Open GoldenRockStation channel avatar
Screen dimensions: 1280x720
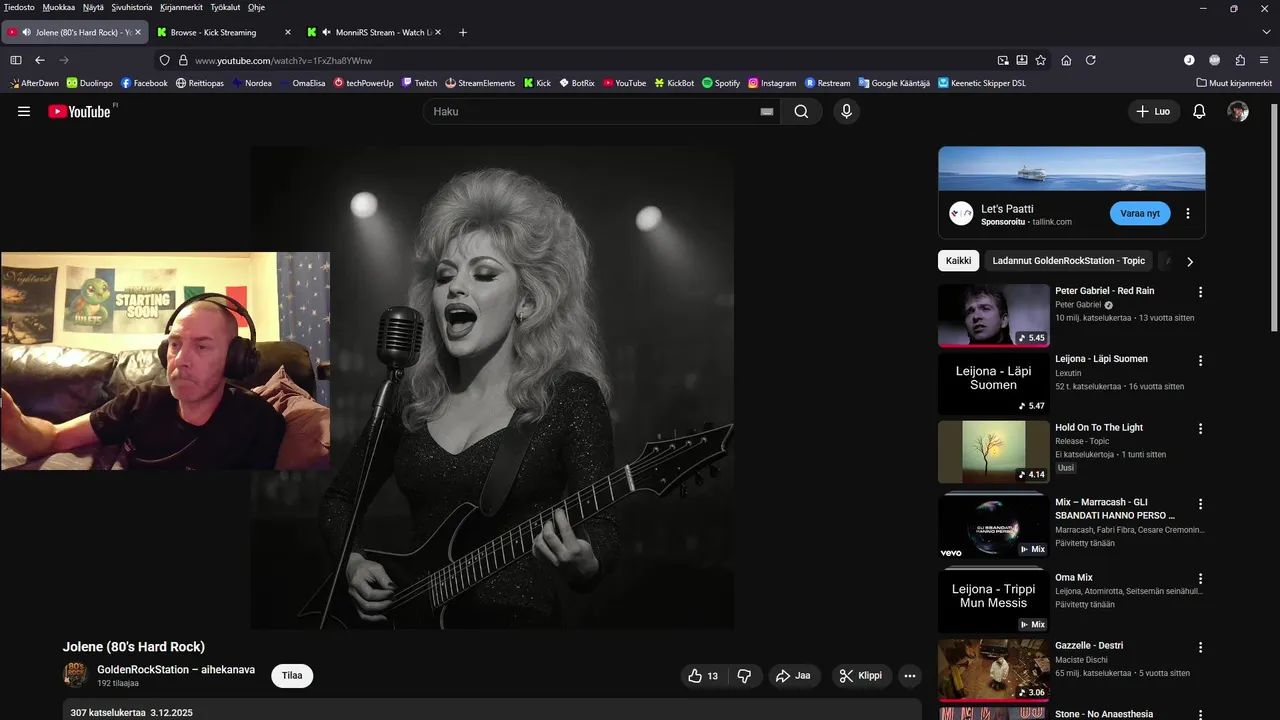pos(75,675)
